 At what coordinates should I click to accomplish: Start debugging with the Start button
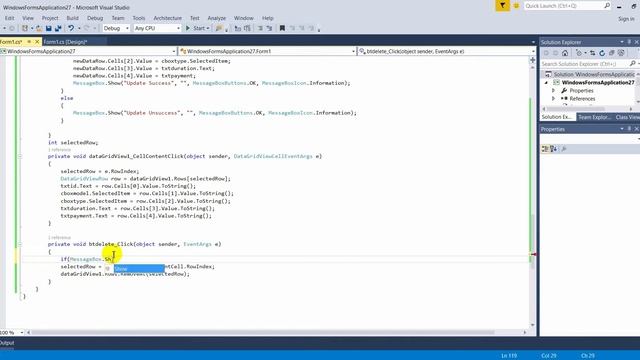point(196,28)
